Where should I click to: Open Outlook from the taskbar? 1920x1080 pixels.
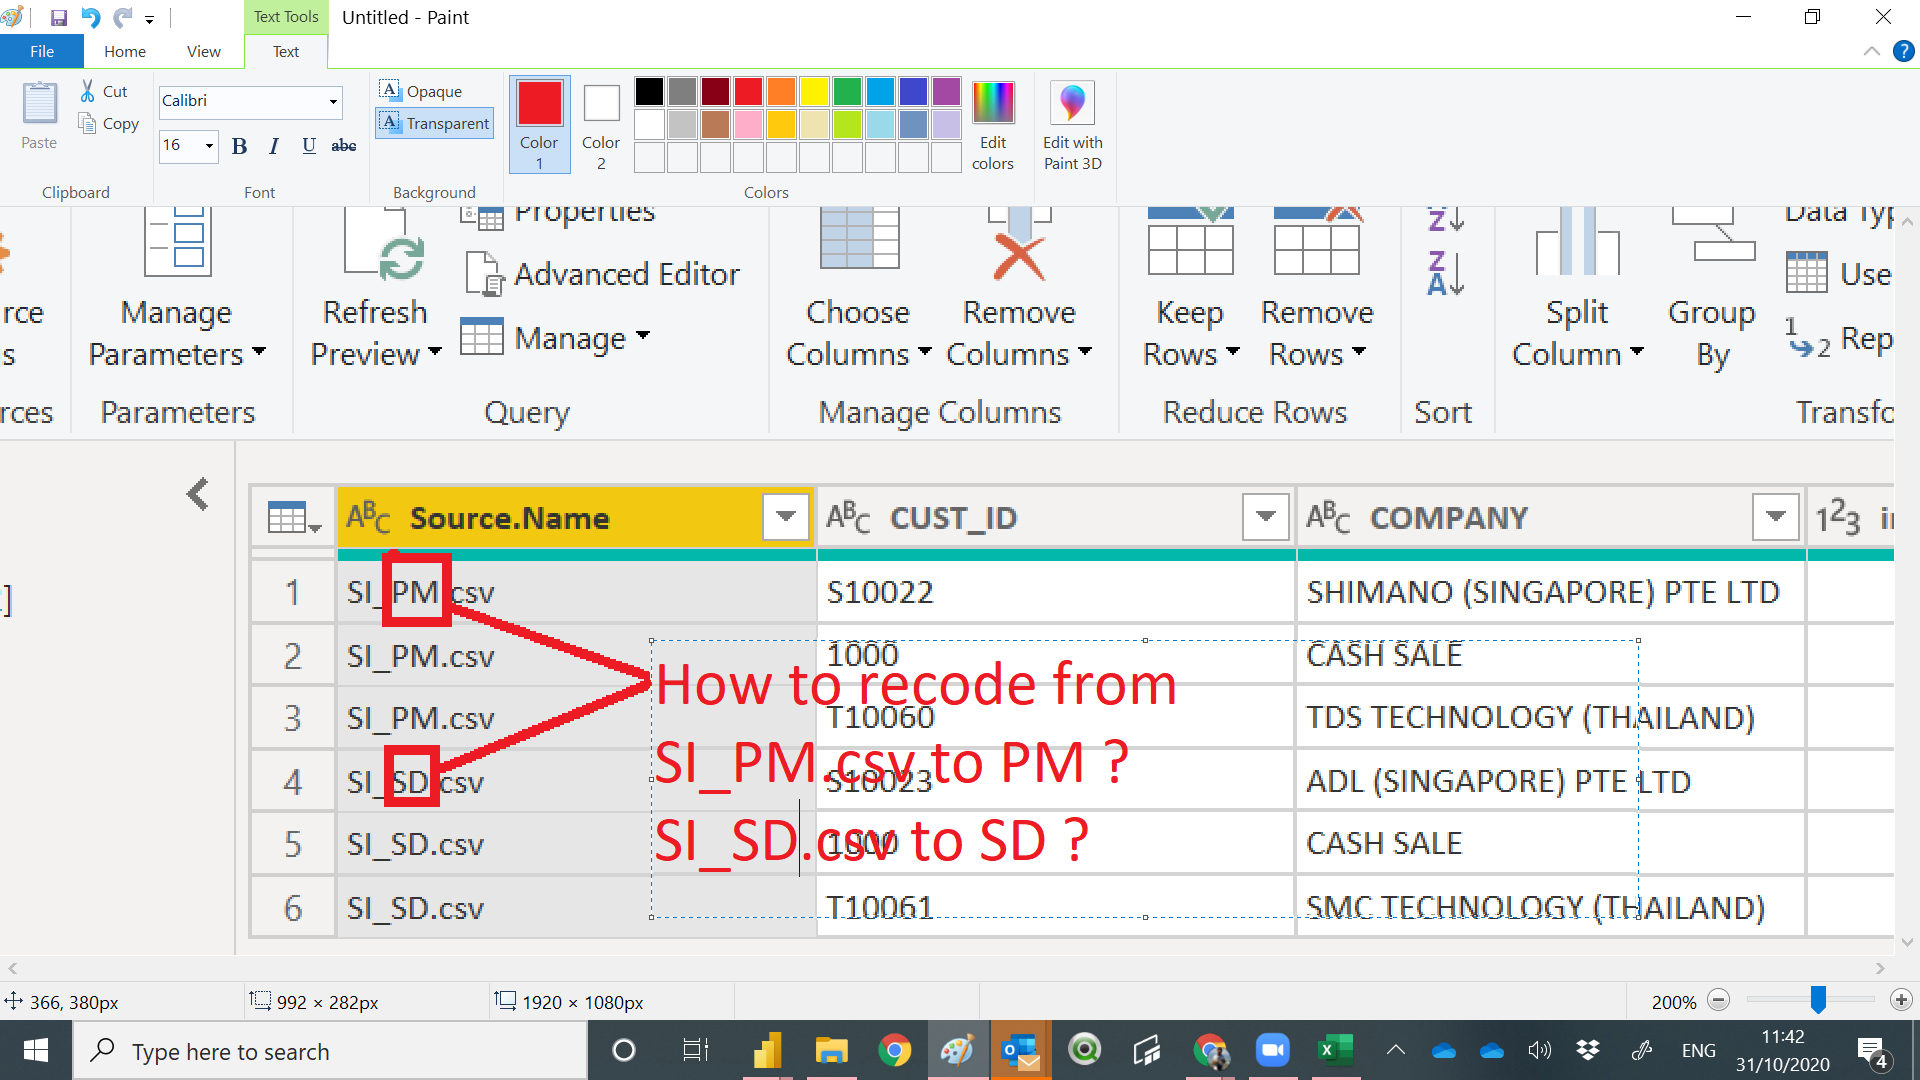click(x=1021, y=1051)
